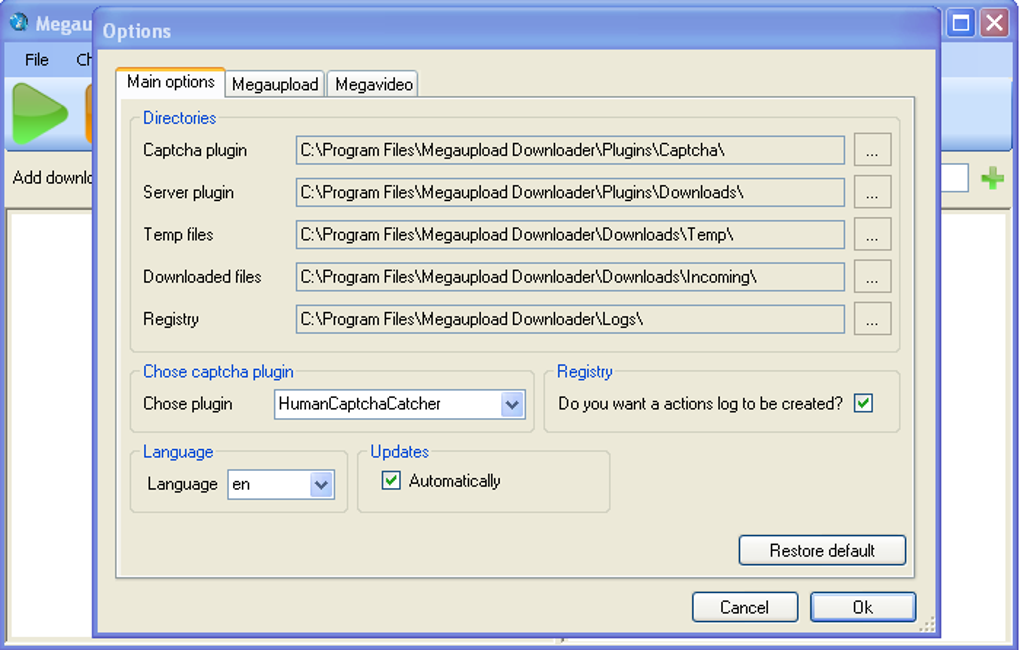
Task: Confirm settings with the Ok button
Action: (x=862, y=607)
